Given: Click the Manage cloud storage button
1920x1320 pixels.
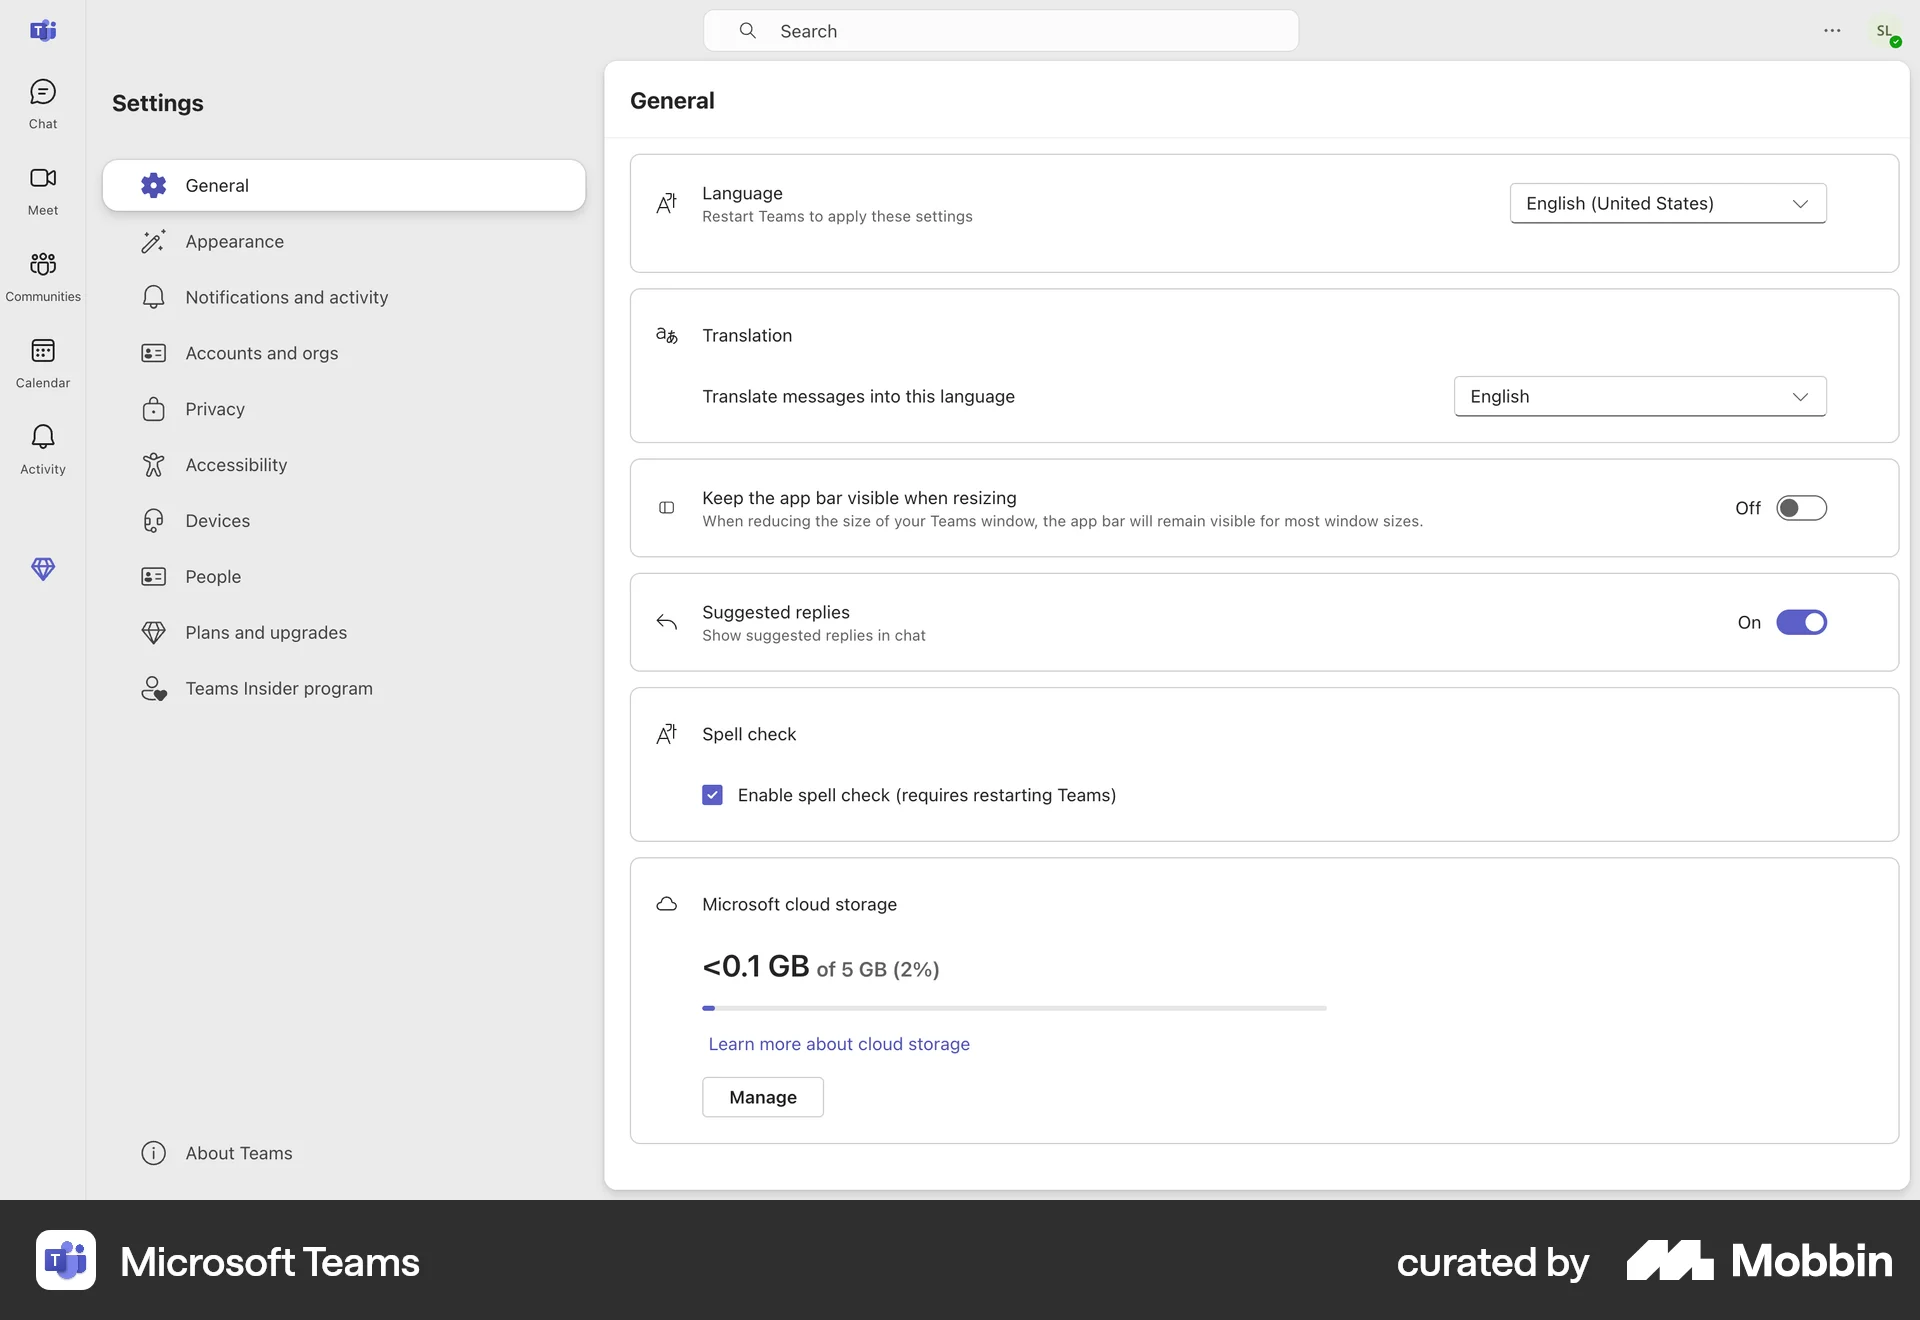Looking at the screenshot, I should pyautogui.click(x=762, y=1097).
